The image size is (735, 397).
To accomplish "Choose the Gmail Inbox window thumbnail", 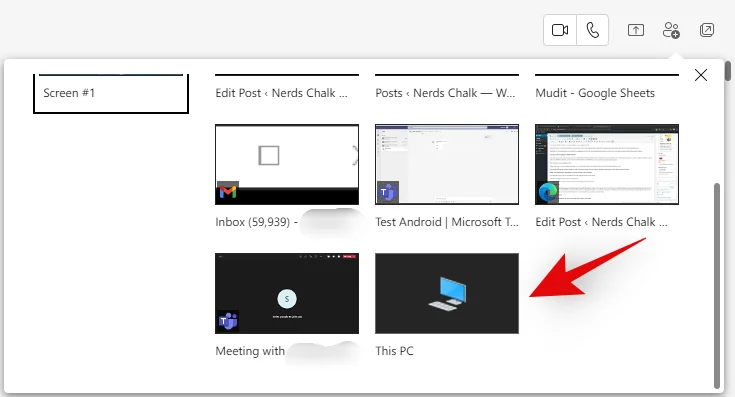I will point(287,165).
